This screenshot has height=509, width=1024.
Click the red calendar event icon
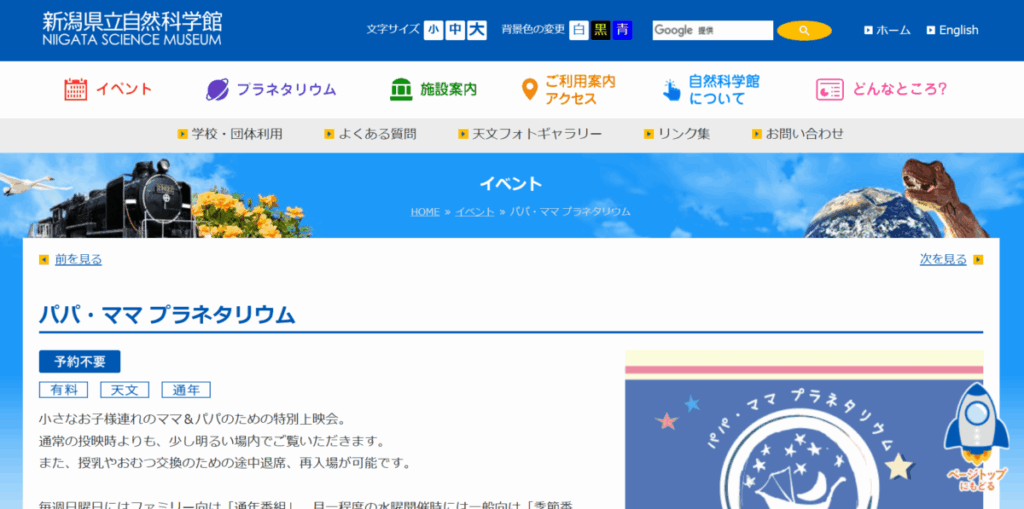coord(76,90)
